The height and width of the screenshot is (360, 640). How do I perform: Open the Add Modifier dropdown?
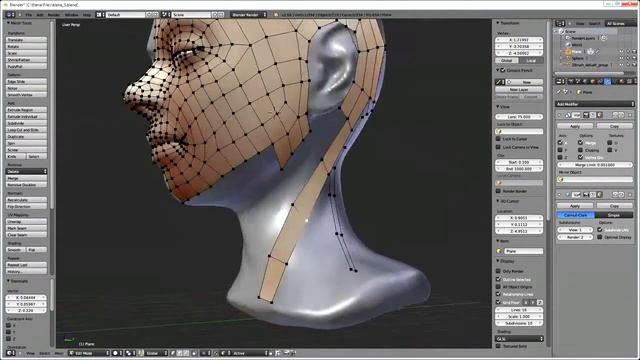(595, 104)
